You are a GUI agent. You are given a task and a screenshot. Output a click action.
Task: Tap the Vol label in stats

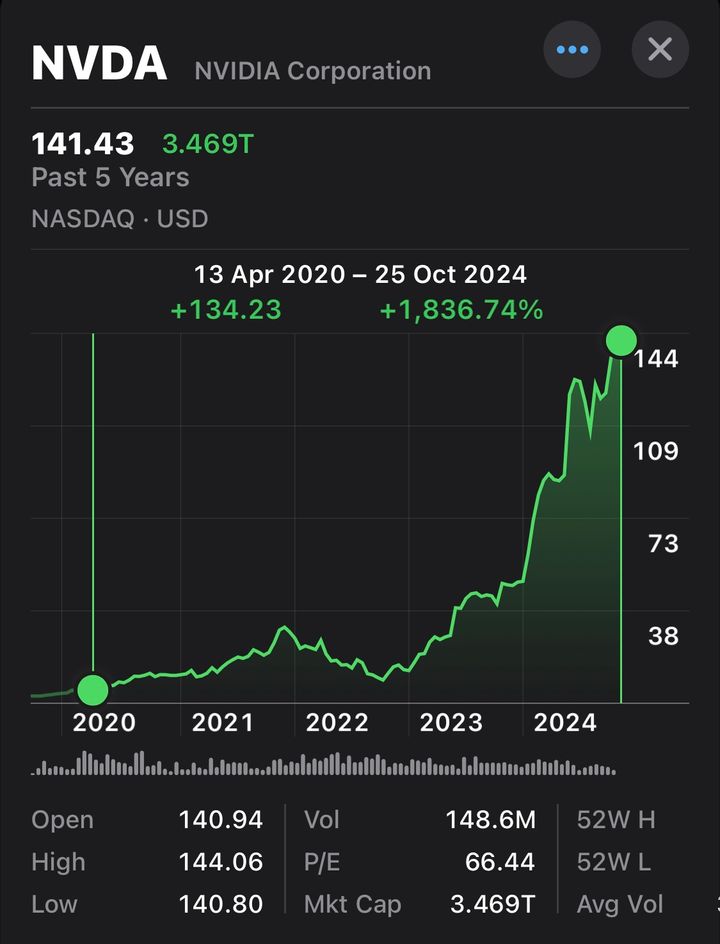(322, 820)
